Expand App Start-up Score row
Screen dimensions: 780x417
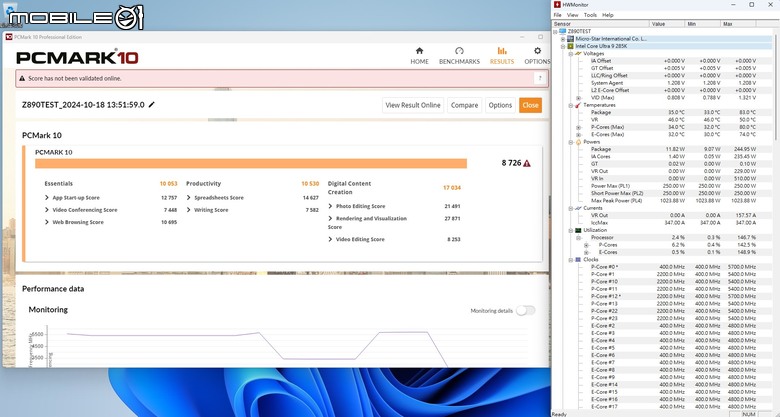pyautogui.click(x=47, y=198)
